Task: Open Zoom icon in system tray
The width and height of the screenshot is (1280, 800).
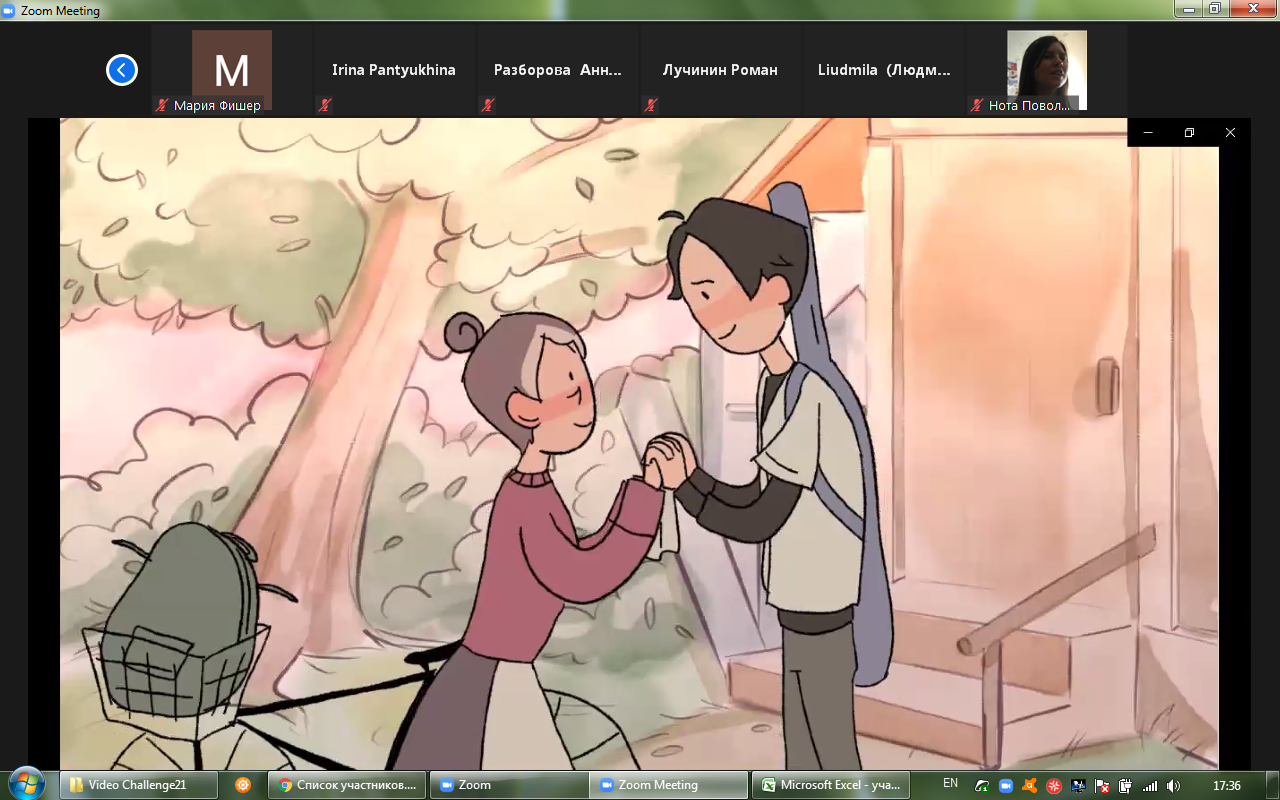Action: pos(1006,785)
